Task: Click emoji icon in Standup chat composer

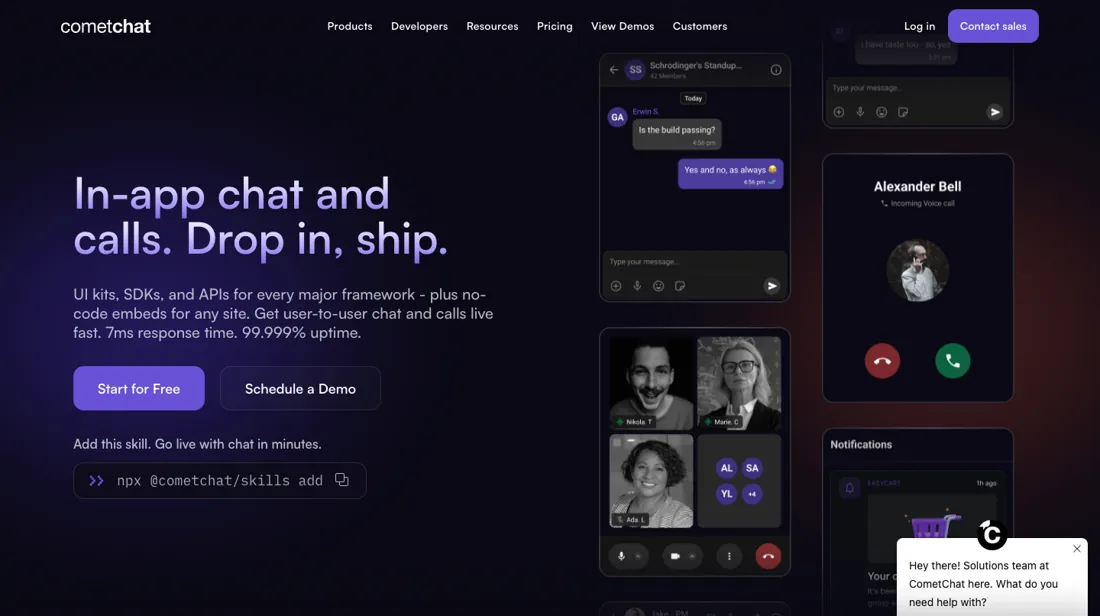Action: coord(659,286)
